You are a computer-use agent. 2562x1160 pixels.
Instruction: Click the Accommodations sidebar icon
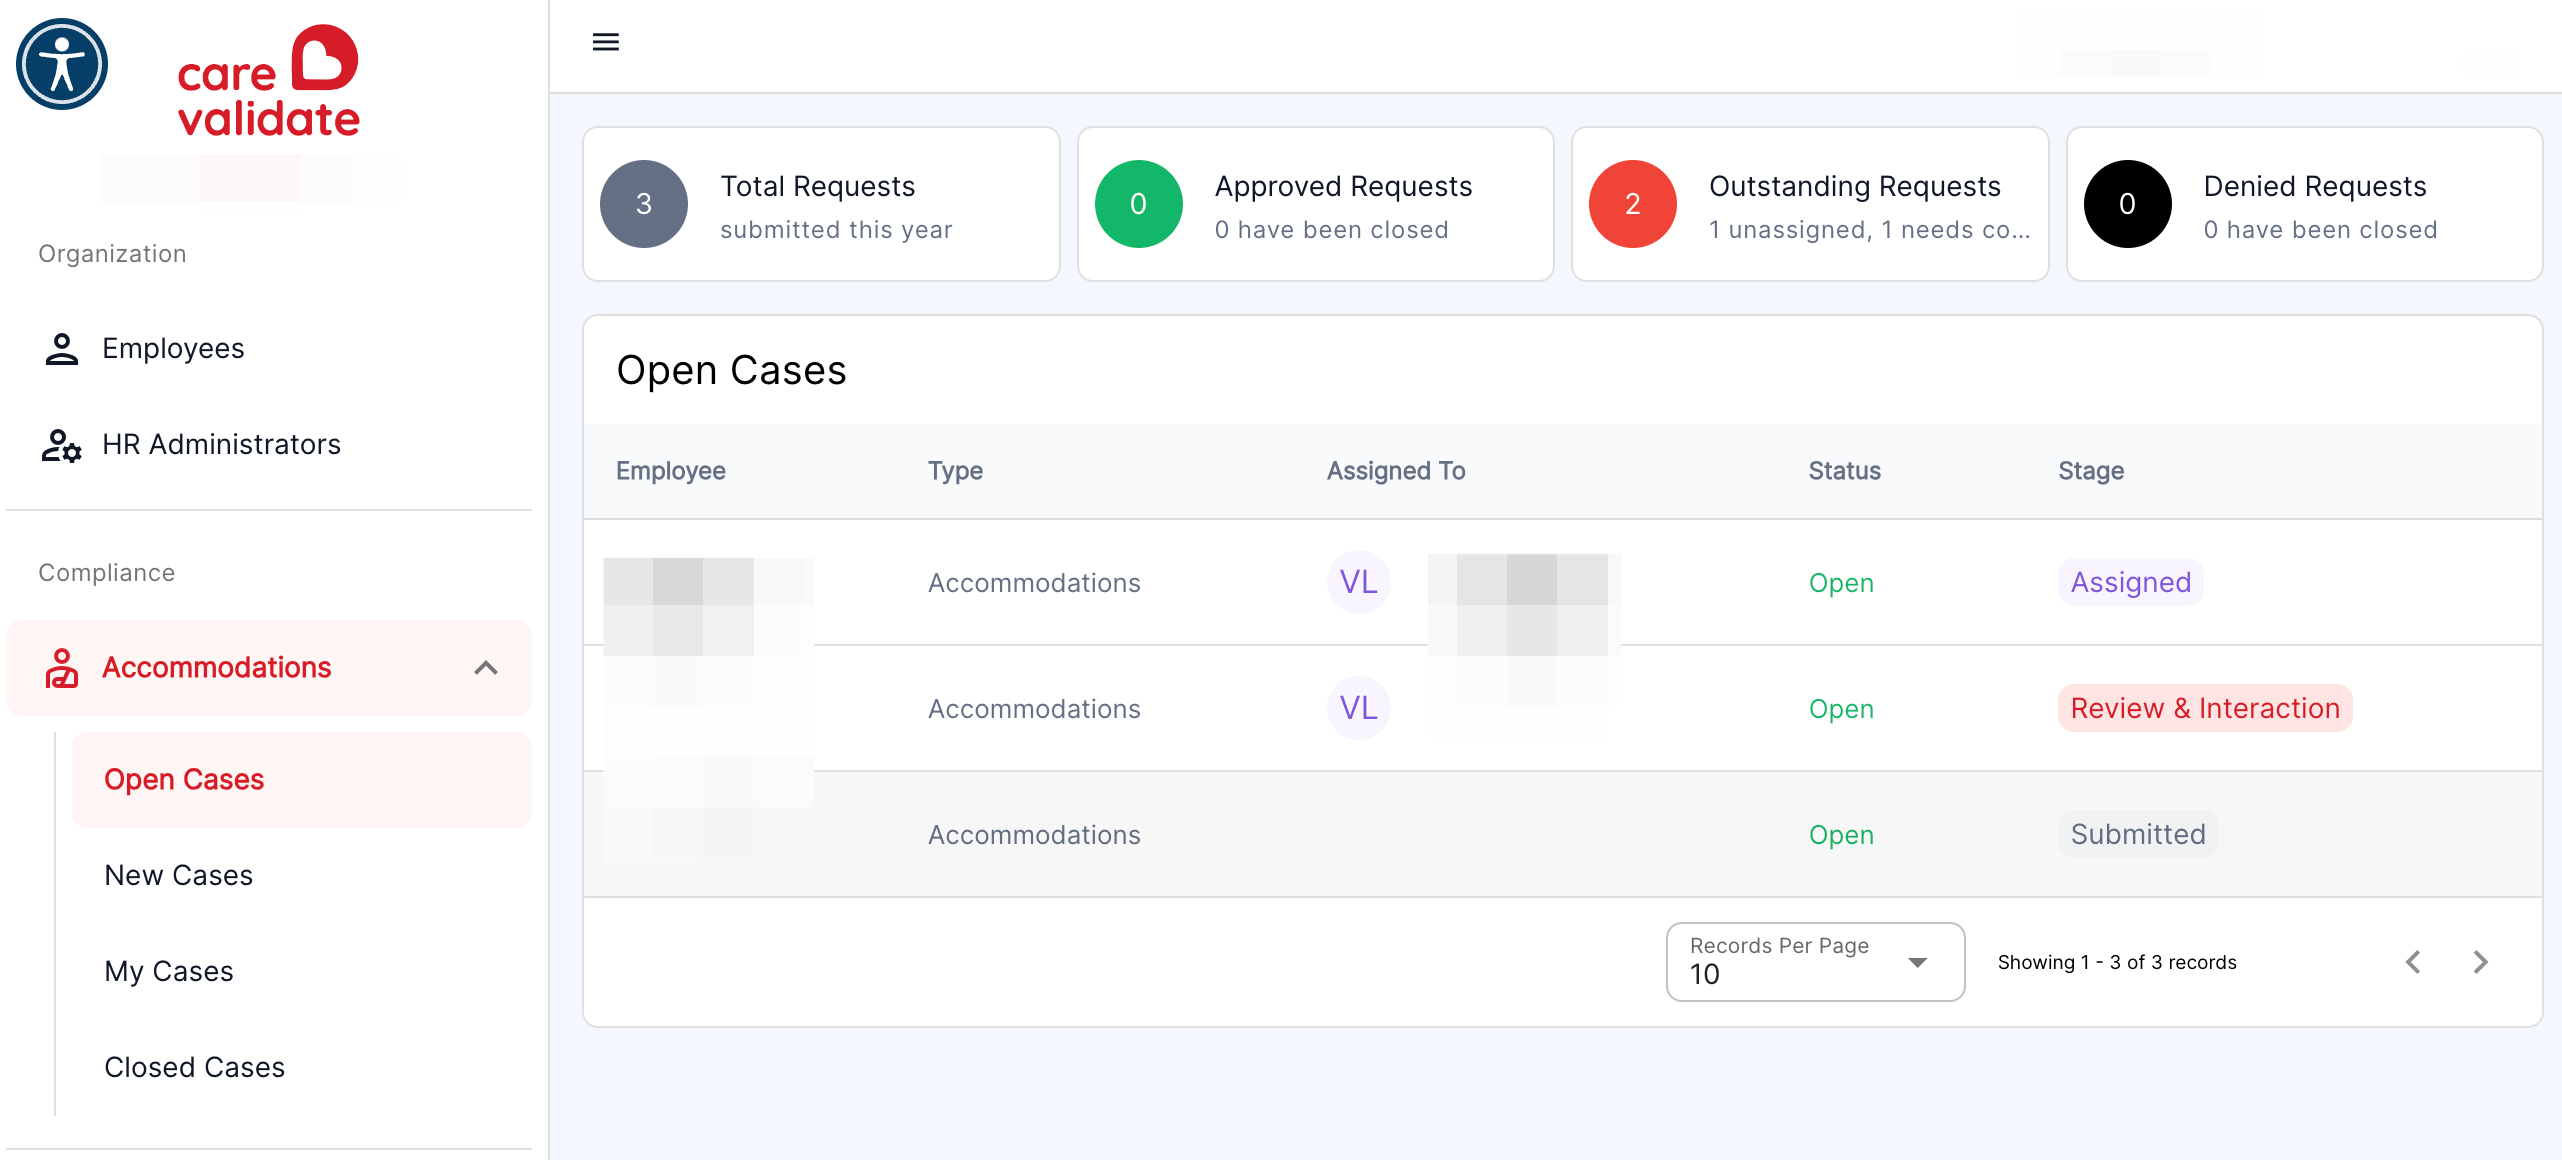pos(61,668)
